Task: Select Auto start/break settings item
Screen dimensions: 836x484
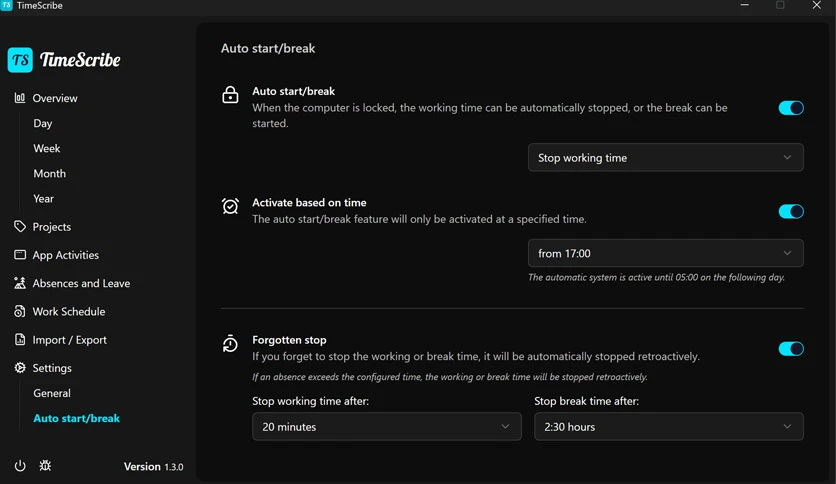Action: pyautogui.click(x=76, y=418)
